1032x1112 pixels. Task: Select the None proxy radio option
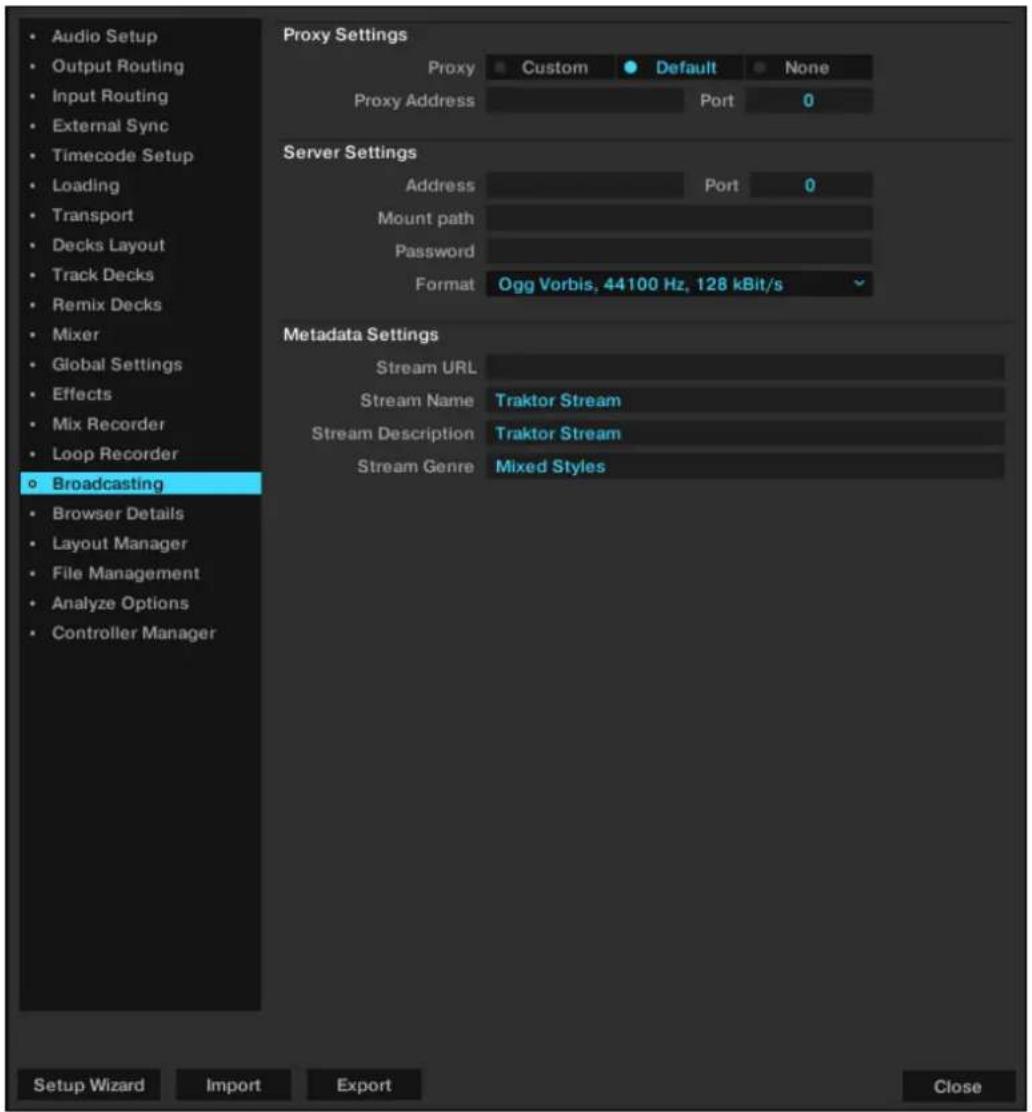click(808, 67)
